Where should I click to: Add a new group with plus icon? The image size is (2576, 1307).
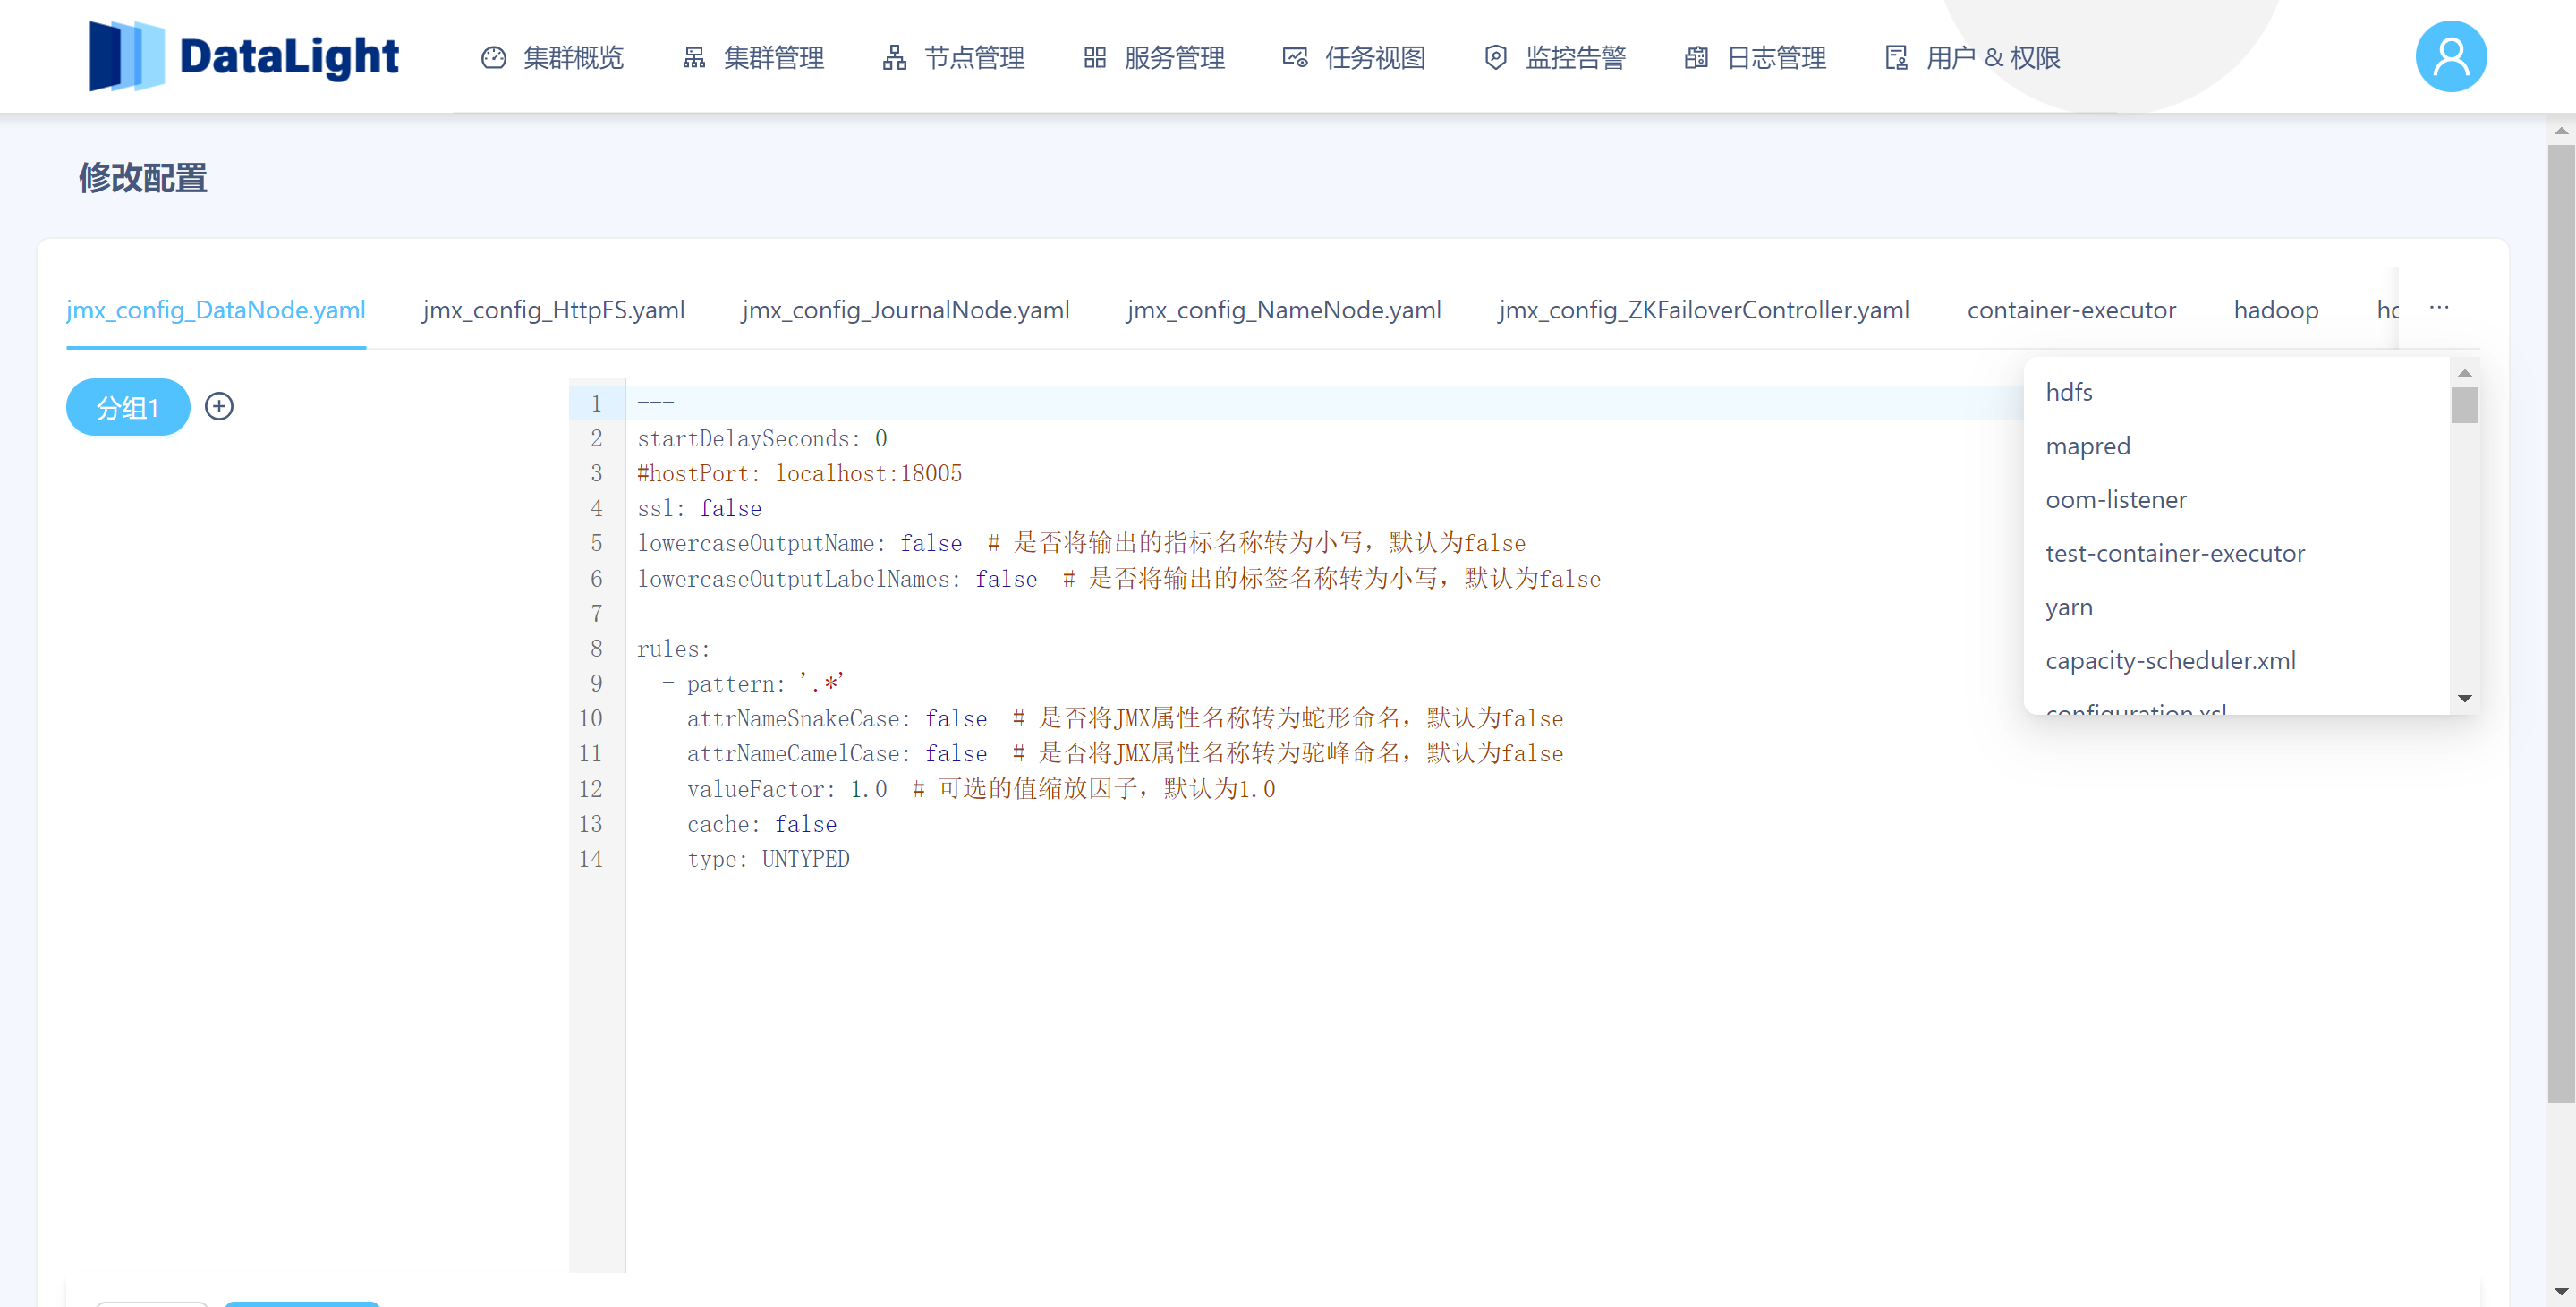[x=219, y=406]
